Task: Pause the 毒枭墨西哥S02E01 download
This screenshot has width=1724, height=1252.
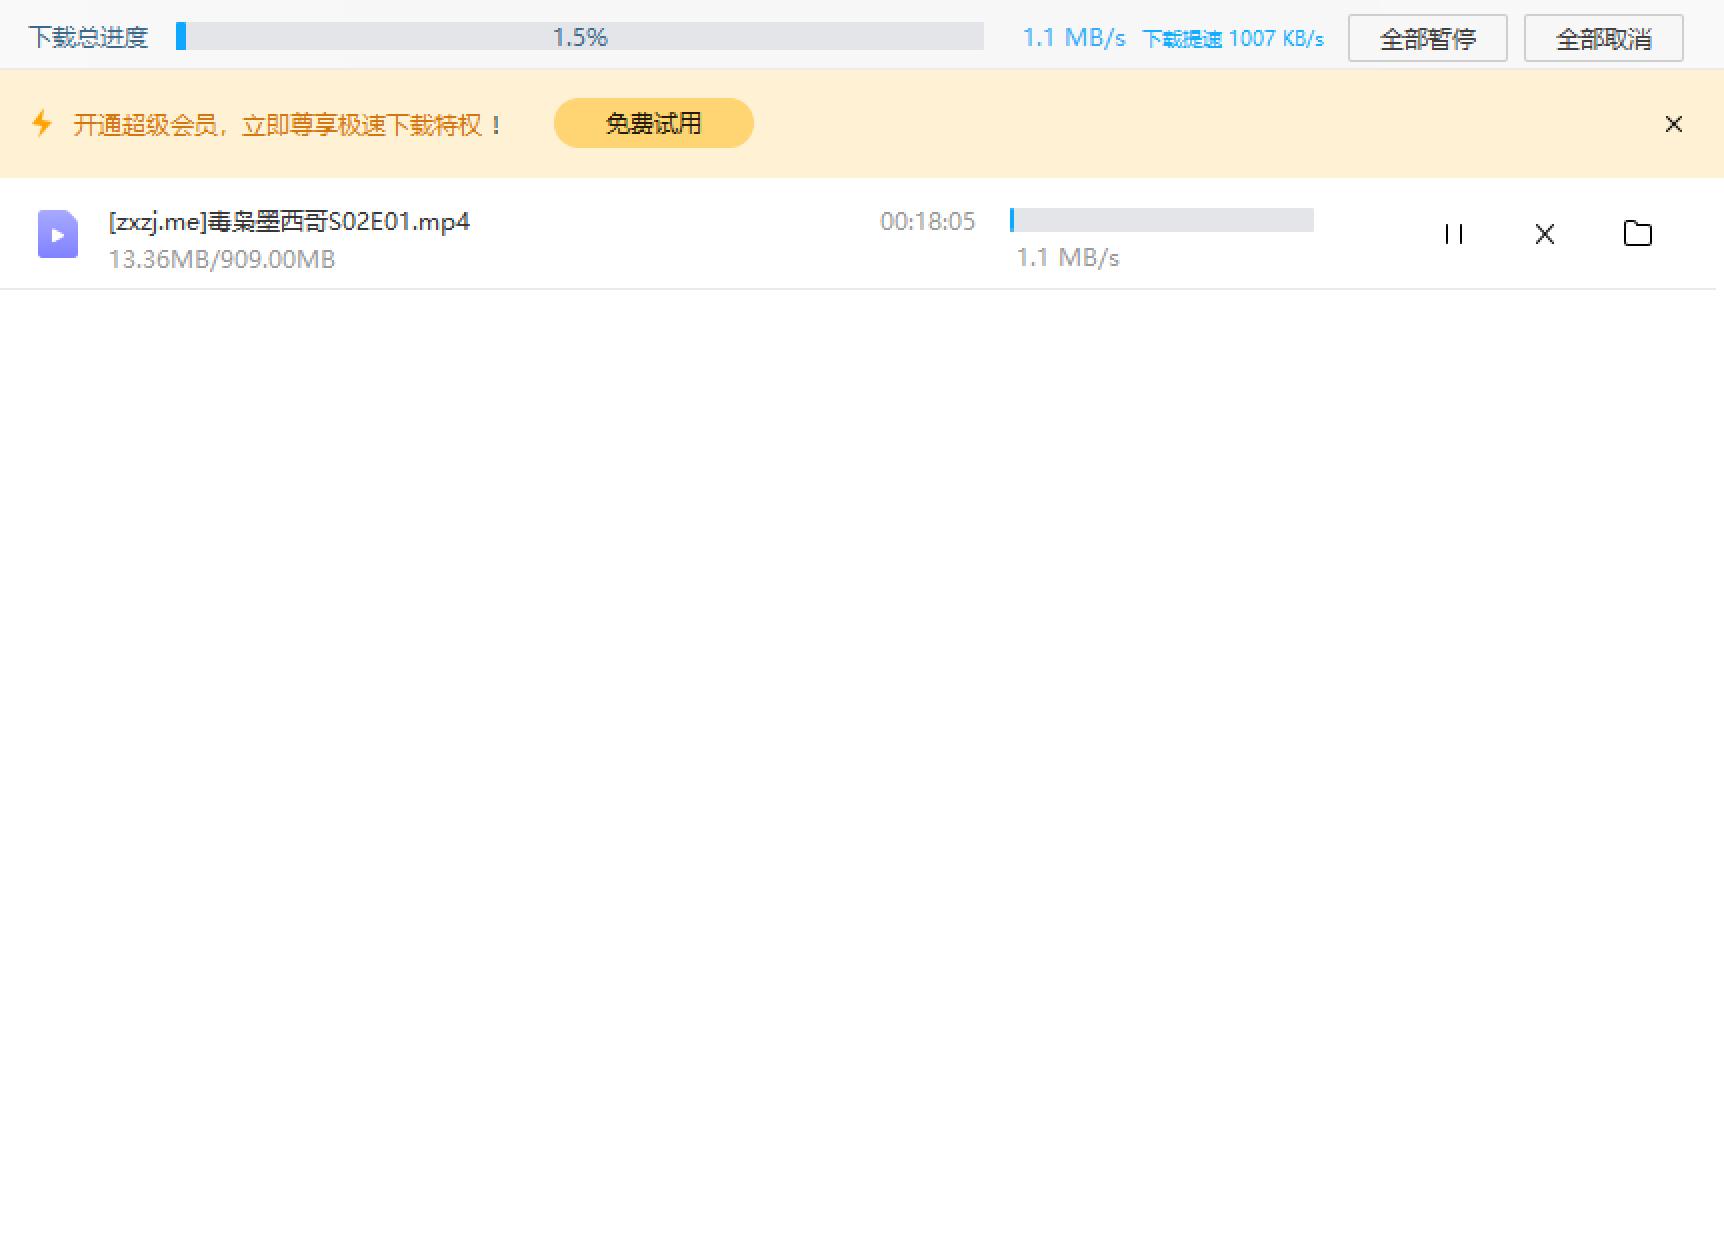Action: (x=1454, y=233)
